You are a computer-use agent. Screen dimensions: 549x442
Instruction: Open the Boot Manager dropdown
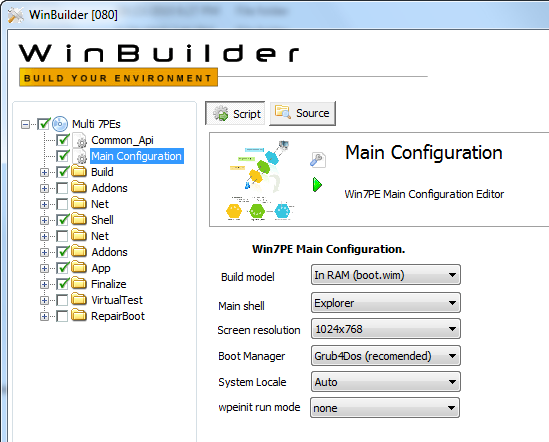pyautogui.click(x=385, y=356)
